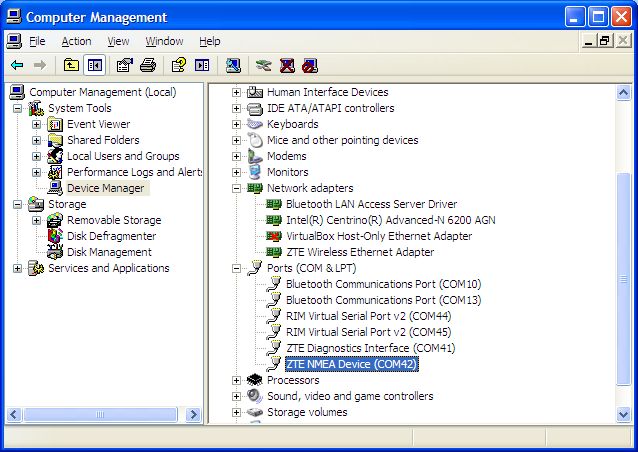Click the Disable device toolbar icon
Viewport: 638px width, 452px height.
click(311, 65)
